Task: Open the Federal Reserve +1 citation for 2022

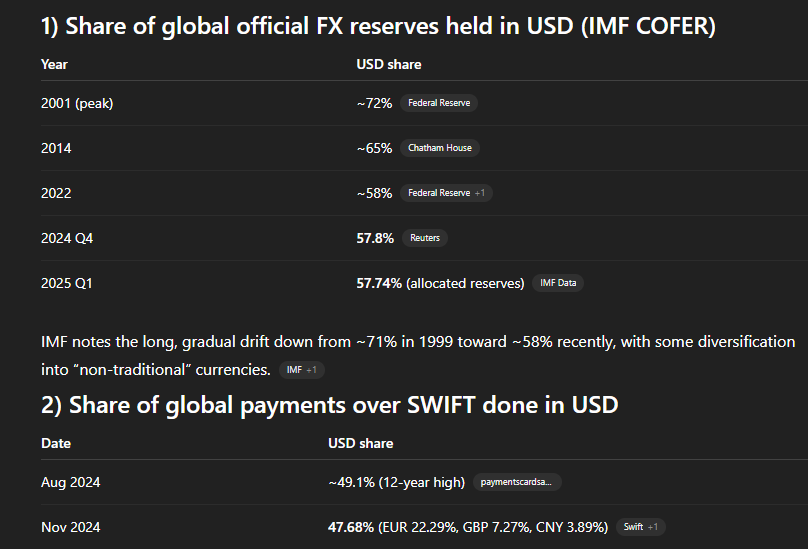Action: (446, 193)
